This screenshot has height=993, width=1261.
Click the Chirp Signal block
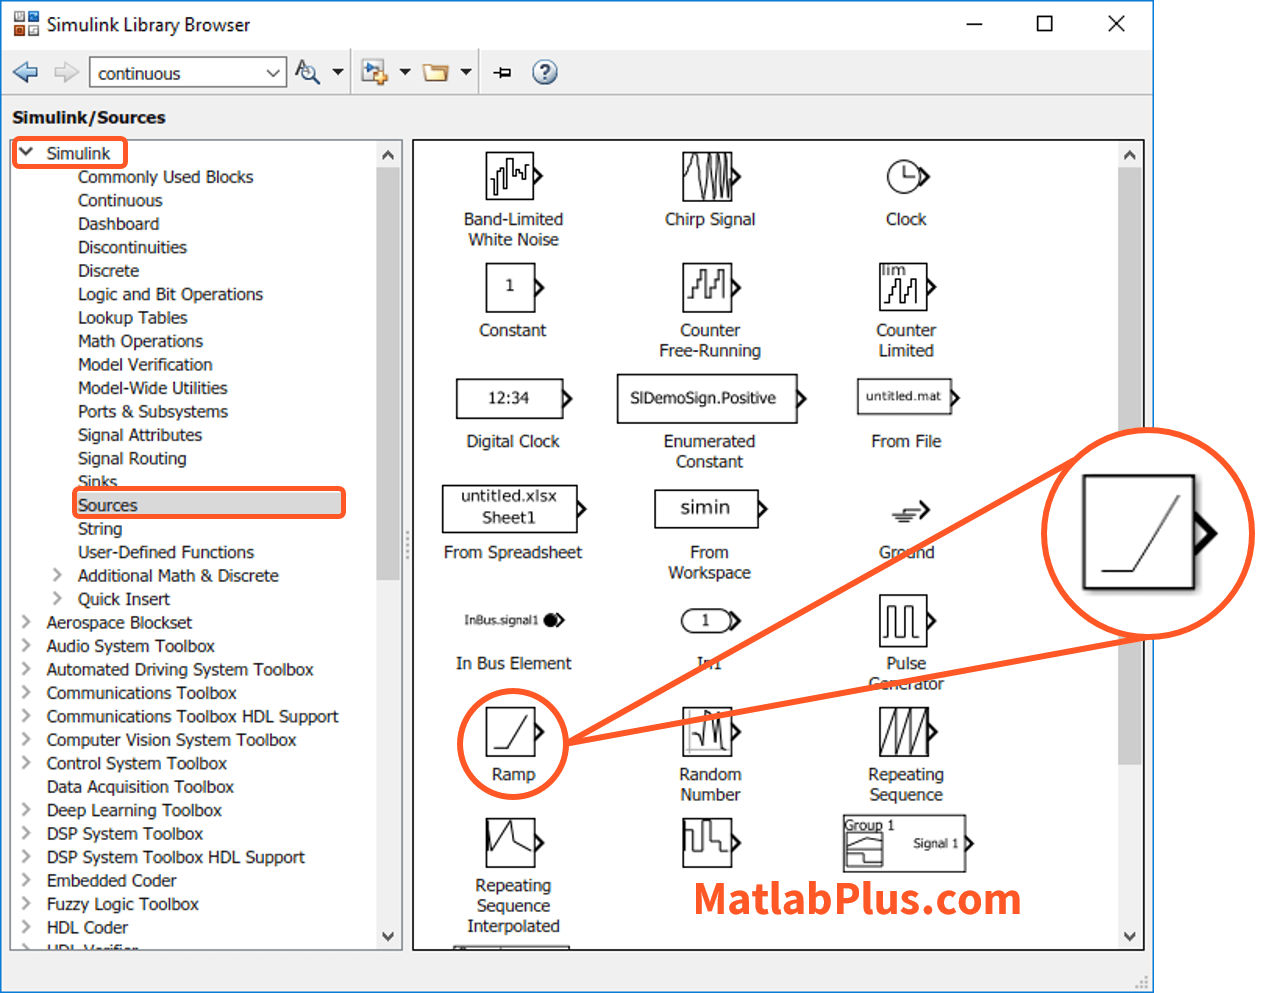pyautogui.click(x=709, y=177)
